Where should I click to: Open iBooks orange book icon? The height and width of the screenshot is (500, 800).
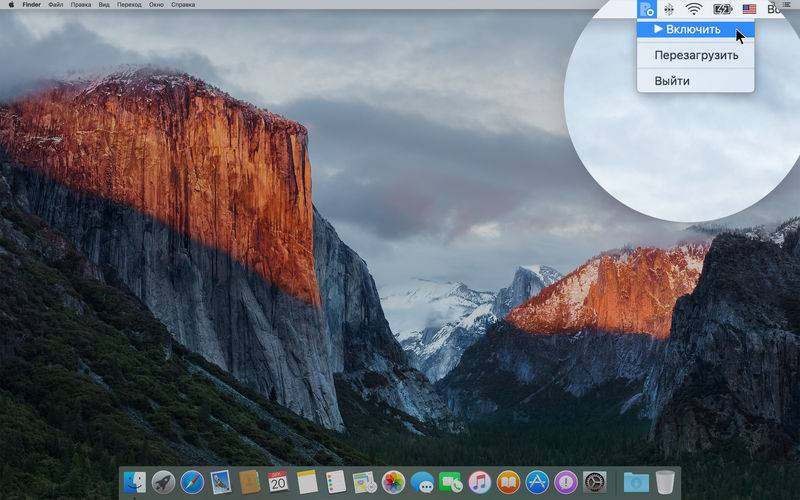click(509, 482)
